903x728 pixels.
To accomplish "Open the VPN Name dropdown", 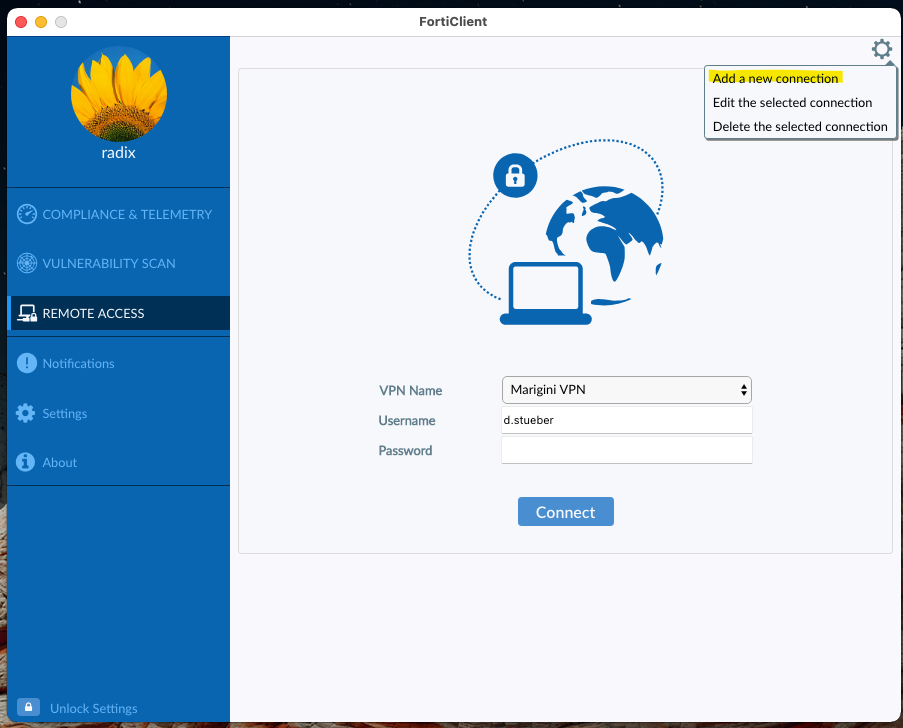I will coord(626,390).
